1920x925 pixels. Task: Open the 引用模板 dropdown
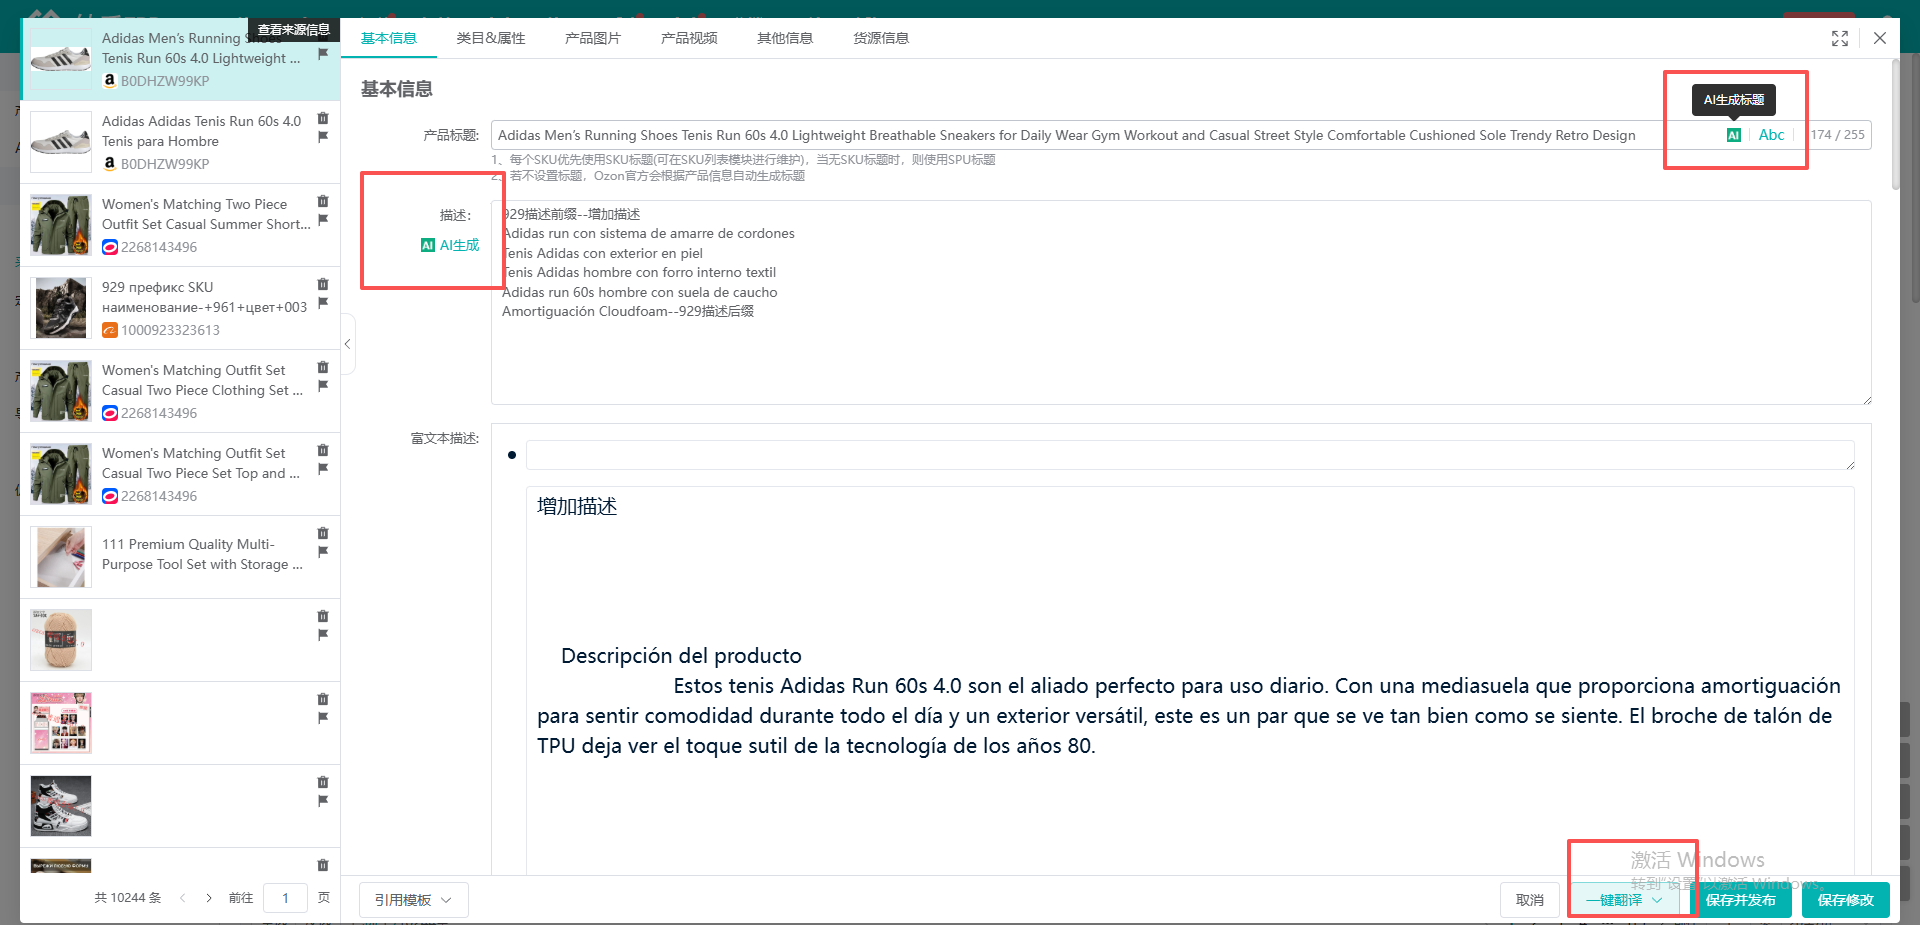[413, 900]
